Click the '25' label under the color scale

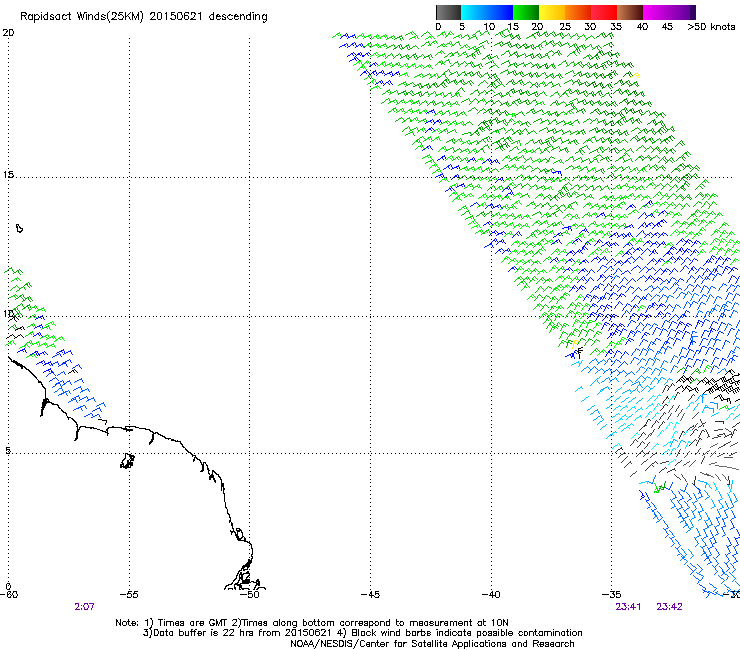click(565, 26)
